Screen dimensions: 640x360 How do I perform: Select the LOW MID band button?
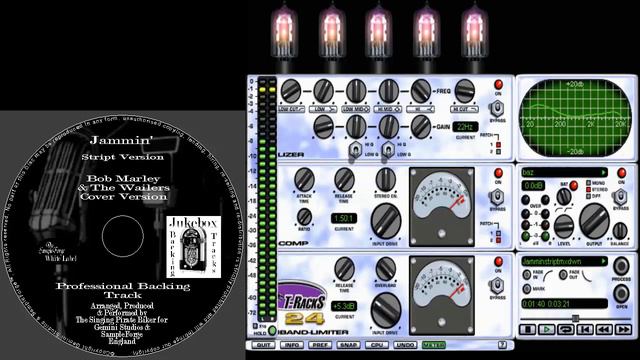click(x=356, y=109)
